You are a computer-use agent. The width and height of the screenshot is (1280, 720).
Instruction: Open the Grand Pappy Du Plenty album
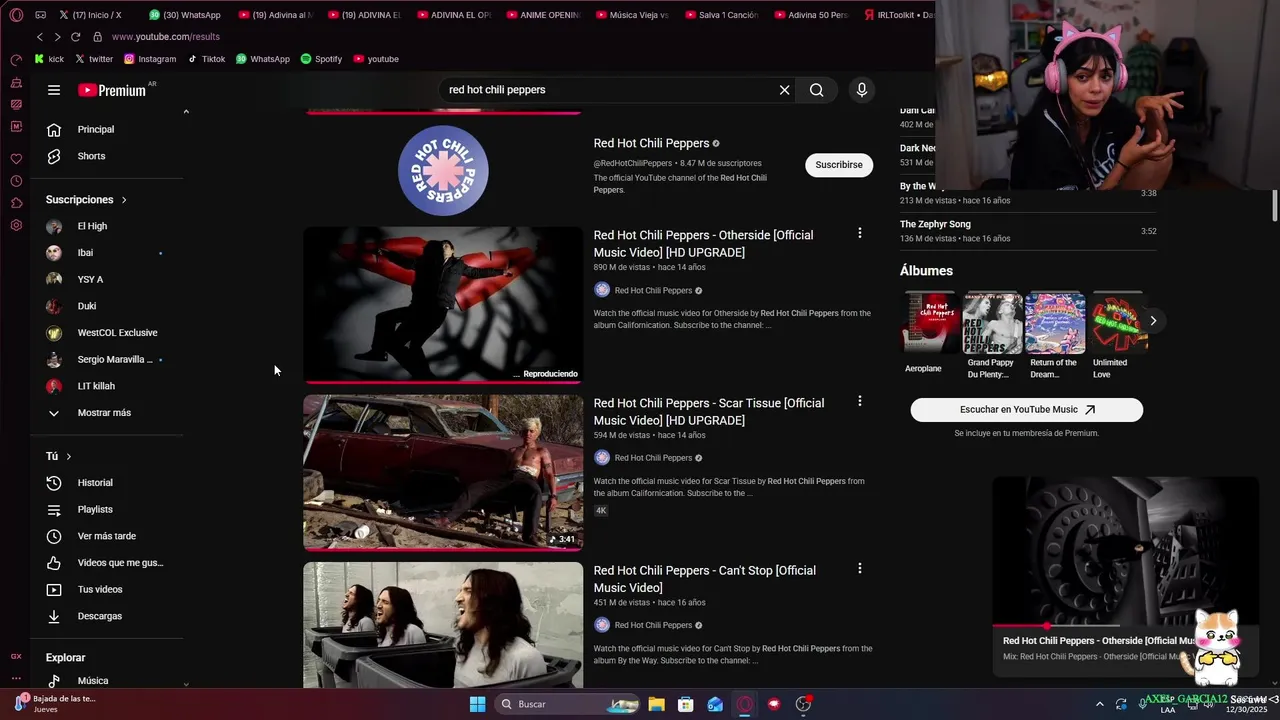(x=991, y=337)
